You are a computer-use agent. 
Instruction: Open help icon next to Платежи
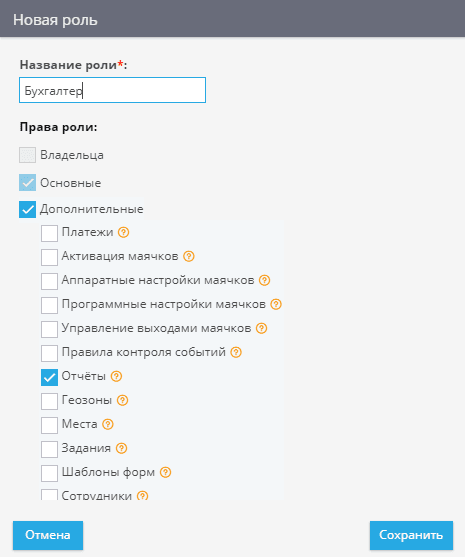pos(123,232)
